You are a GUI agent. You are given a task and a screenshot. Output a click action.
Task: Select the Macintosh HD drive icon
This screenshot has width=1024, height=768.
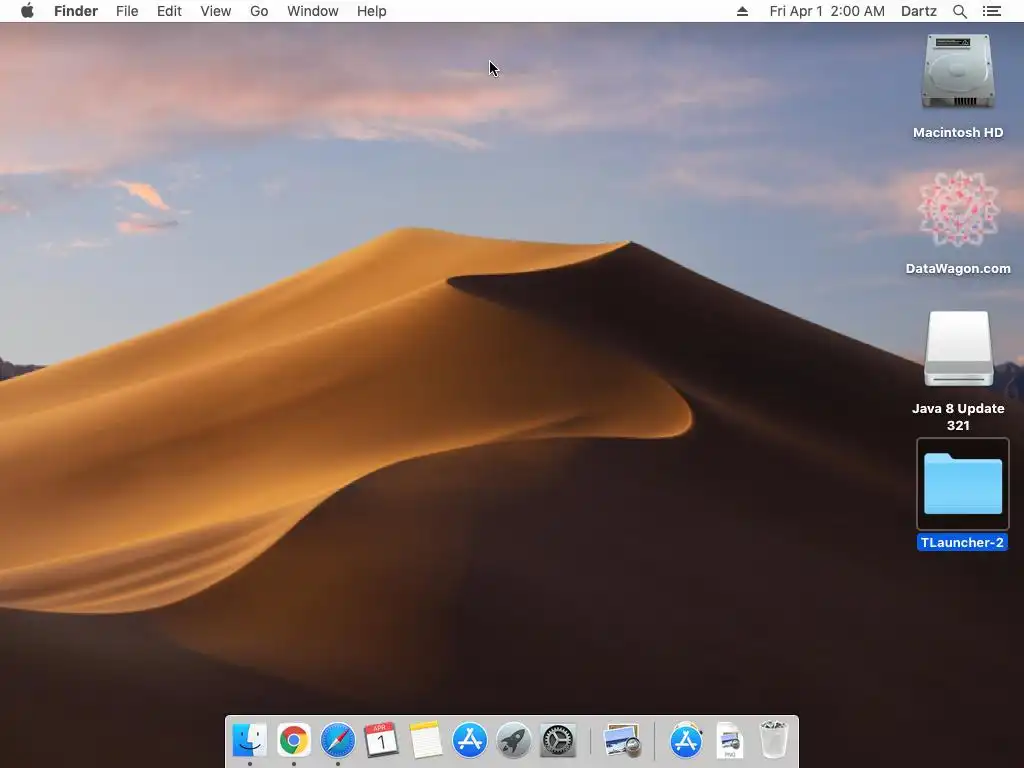point(958,72)
